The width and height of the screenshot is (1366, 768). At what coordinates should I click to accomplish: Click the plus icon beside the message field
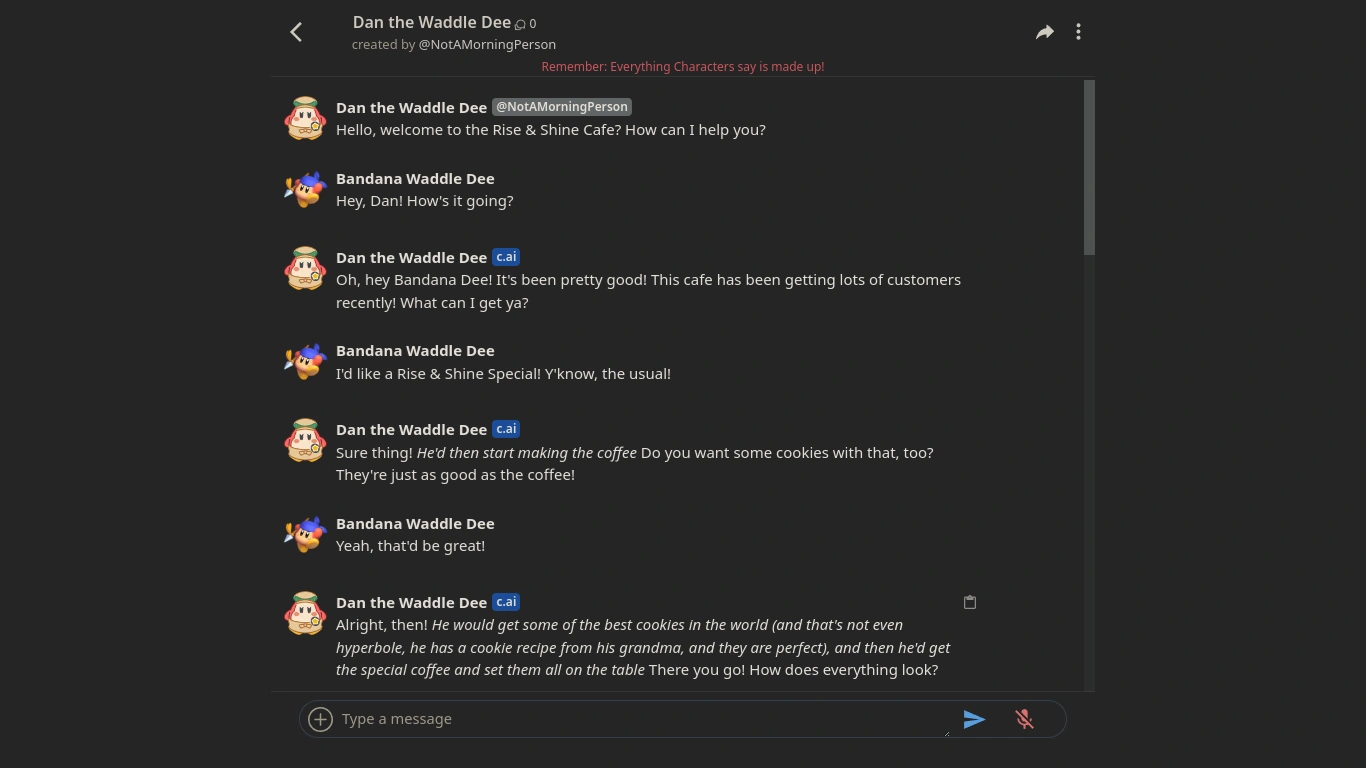click(x=320, y=719)
